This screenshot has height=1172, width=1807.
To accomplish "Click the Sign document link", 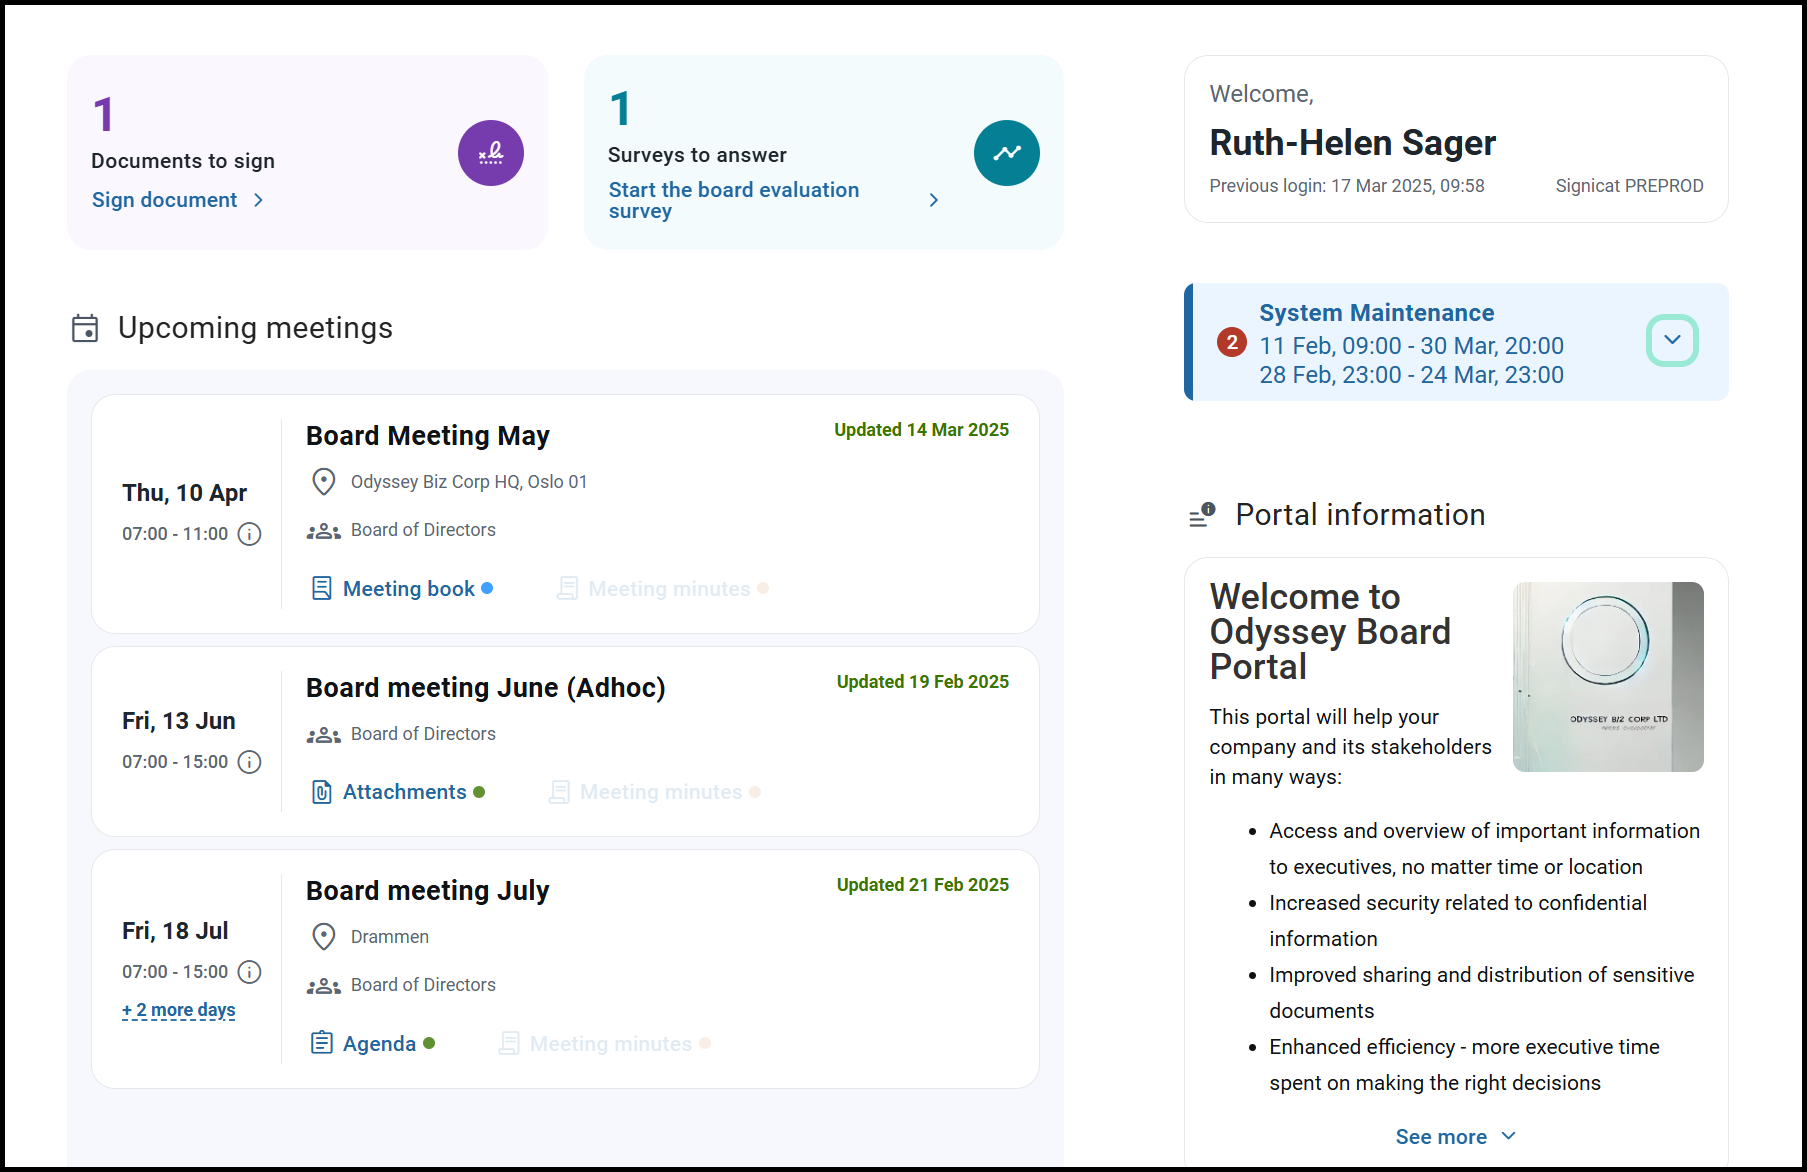I will click(165, 199).
